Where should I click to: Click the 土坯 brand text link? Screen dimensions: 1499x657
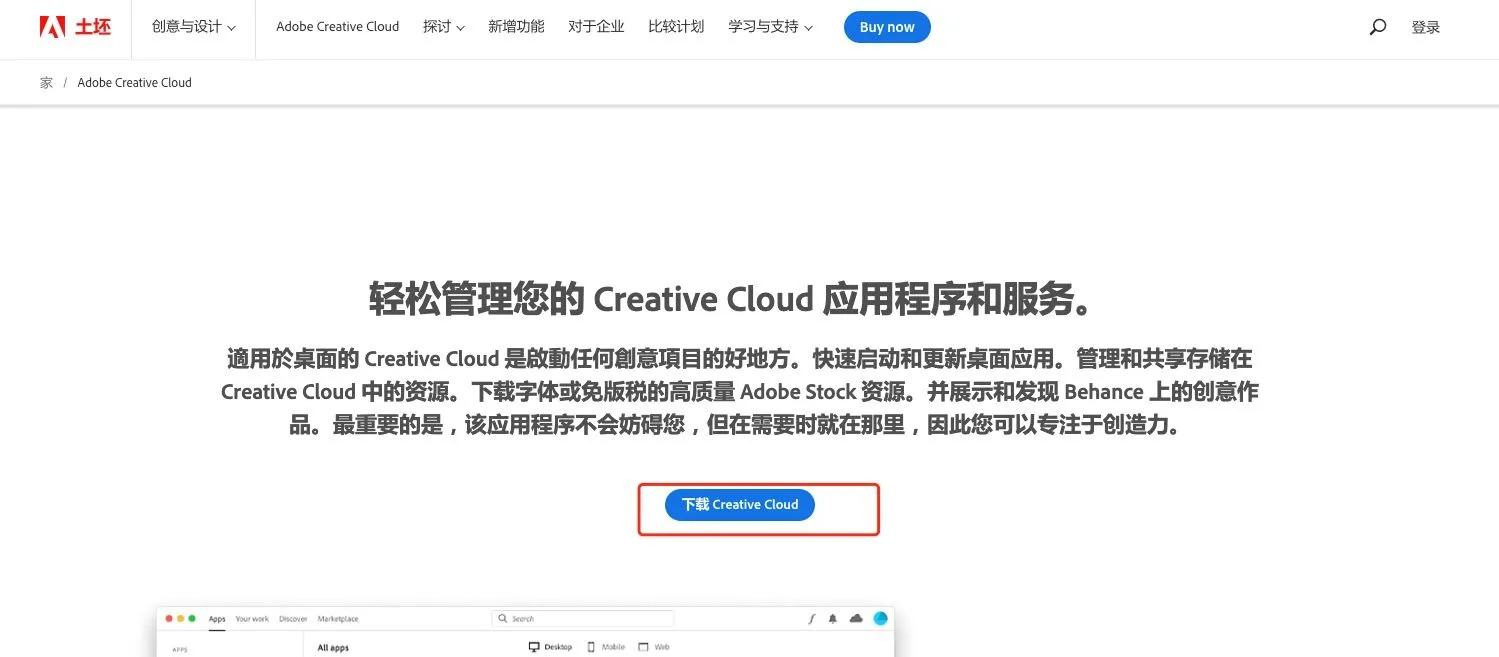tap(93, 27)
